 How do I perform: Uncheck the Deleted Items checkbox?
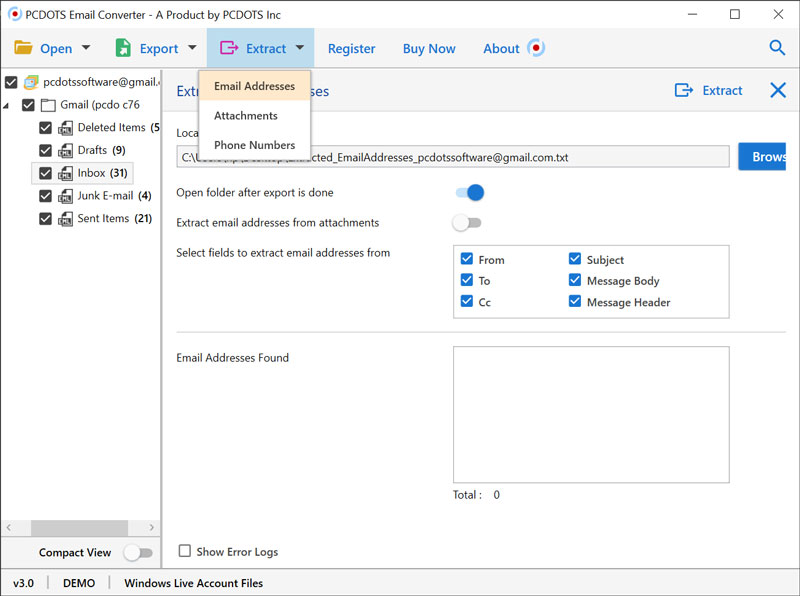(x=45, y=128)
